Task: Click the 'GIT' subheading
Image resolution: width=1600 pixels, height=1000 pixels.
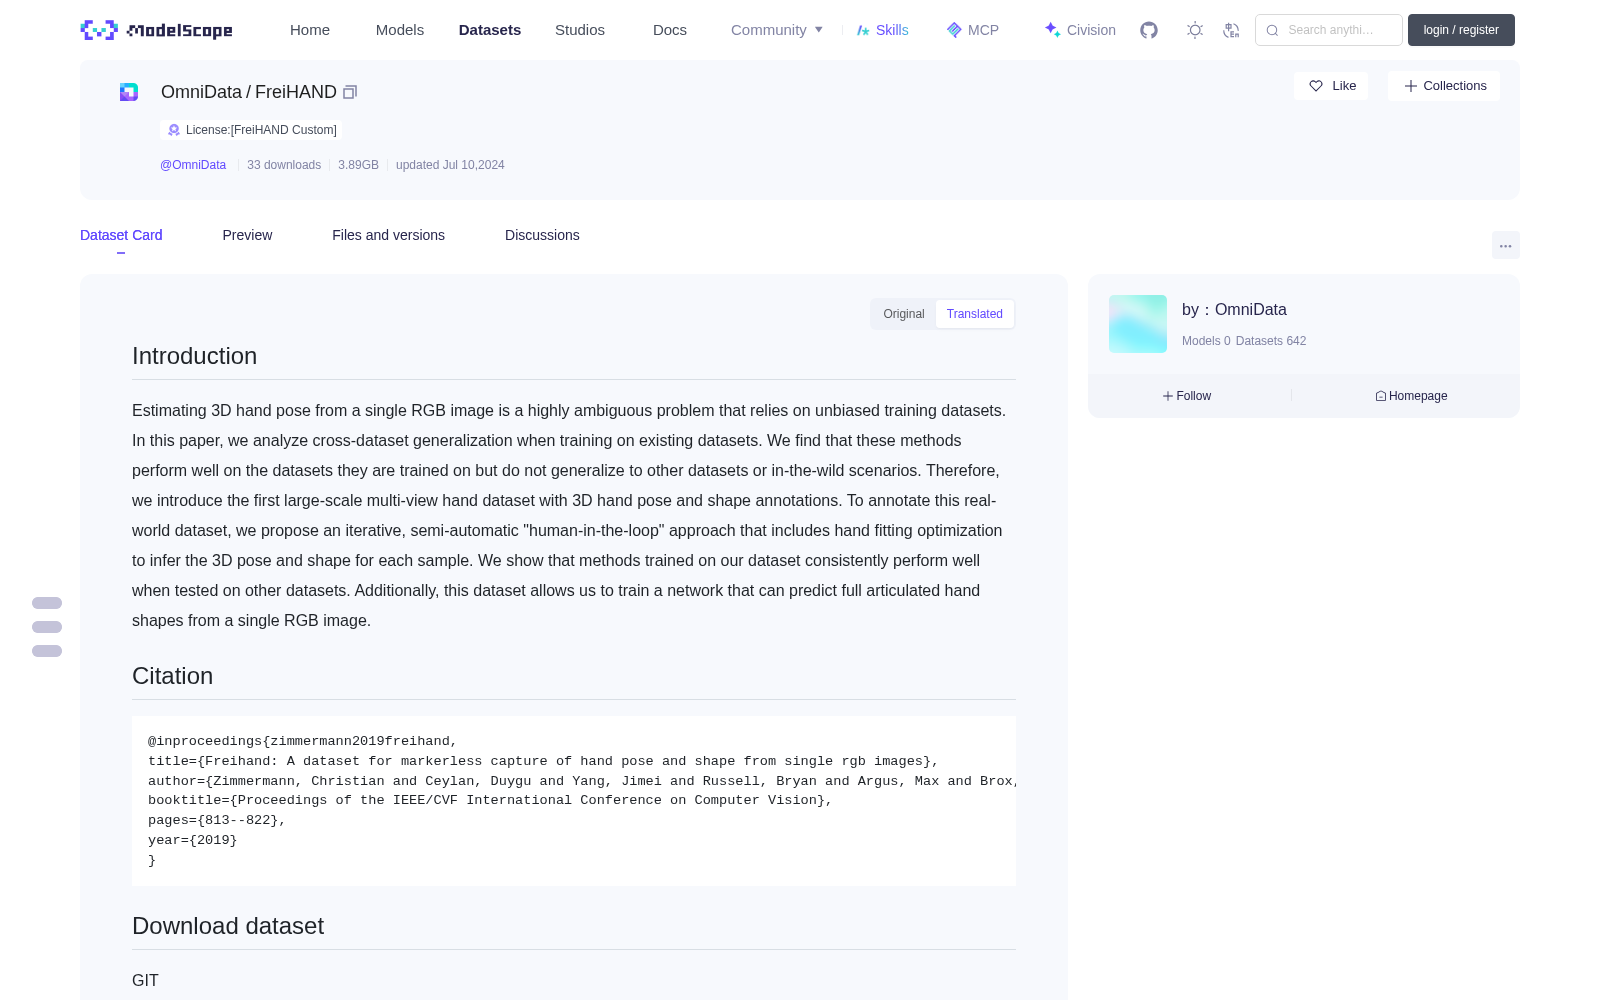Action: [x=145, y=981]
